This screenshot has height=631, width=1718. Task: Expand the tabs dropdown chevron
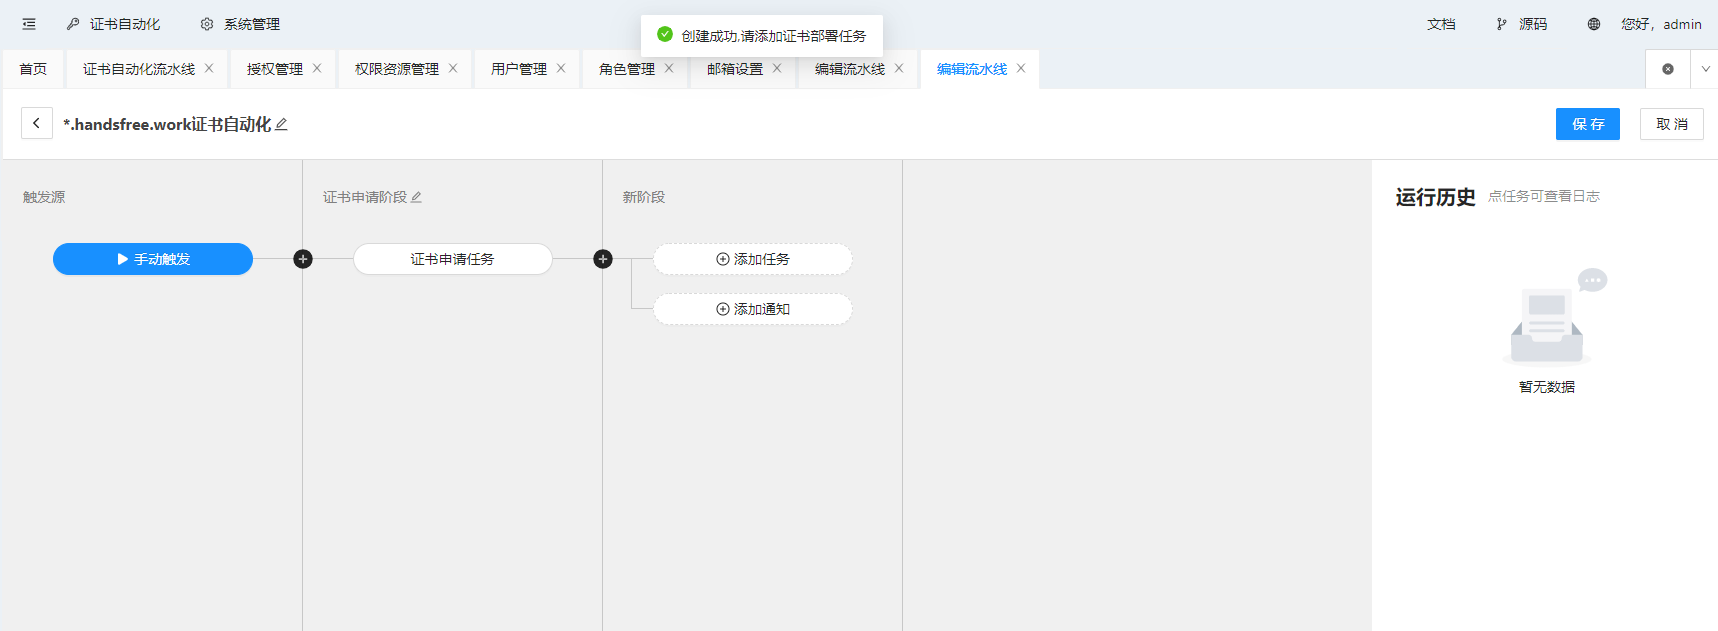pyautogui.click(x=1705, y=69)
